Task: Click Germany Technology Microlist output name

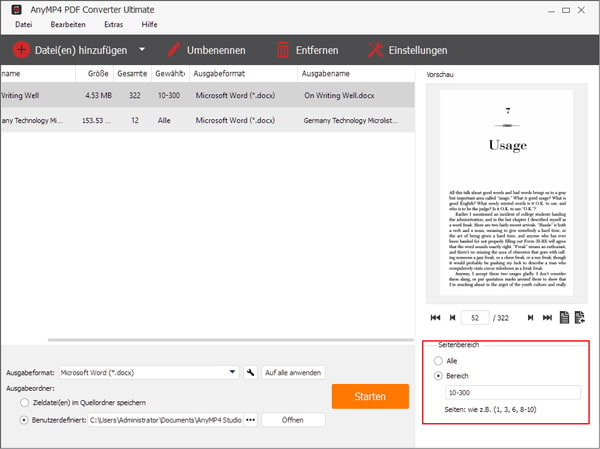Action: (351, 121)
